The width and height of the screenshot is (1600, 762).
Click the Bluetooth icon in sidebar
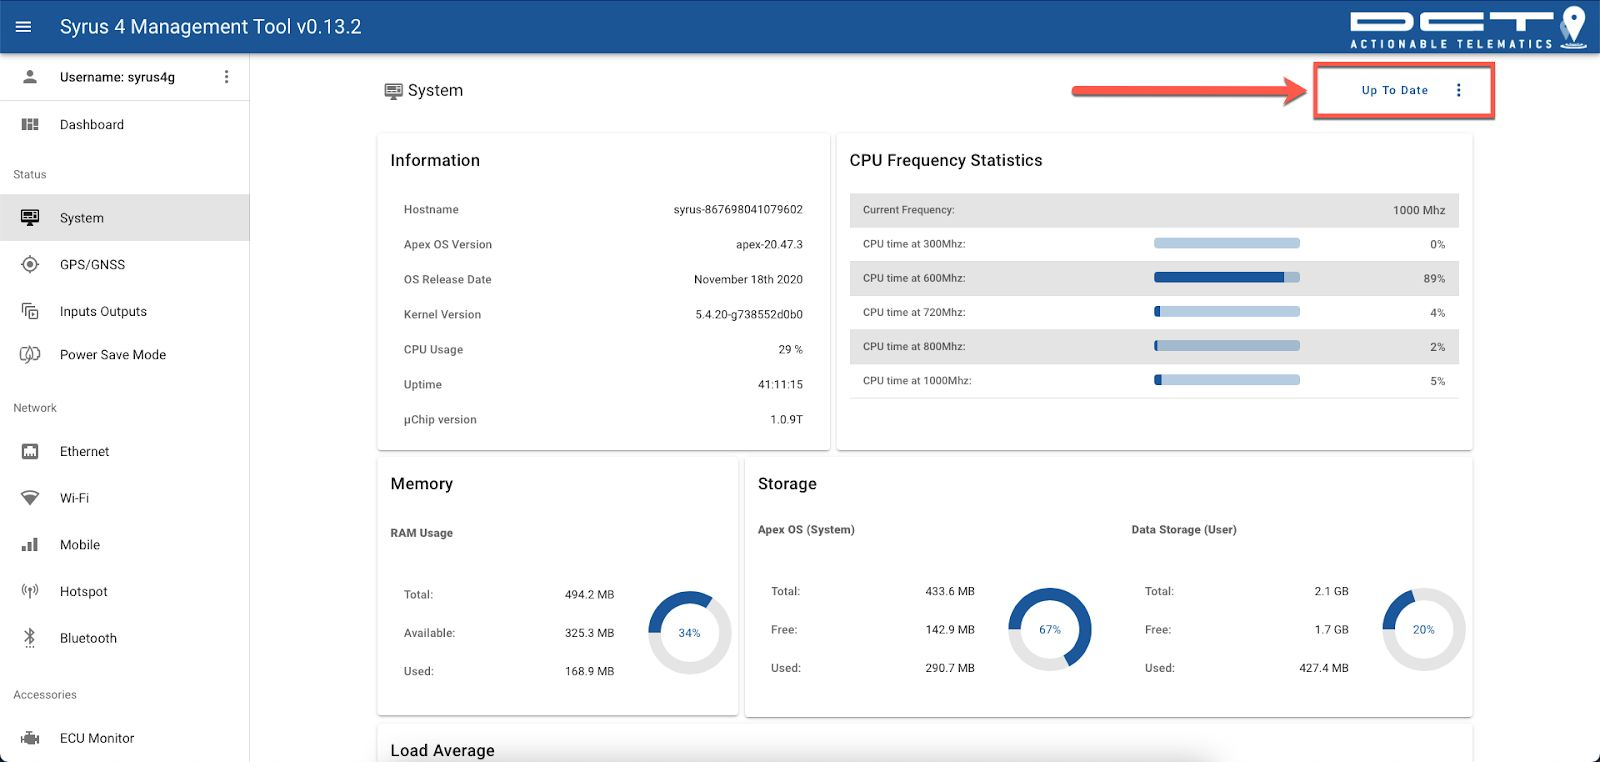click(30, 638)
